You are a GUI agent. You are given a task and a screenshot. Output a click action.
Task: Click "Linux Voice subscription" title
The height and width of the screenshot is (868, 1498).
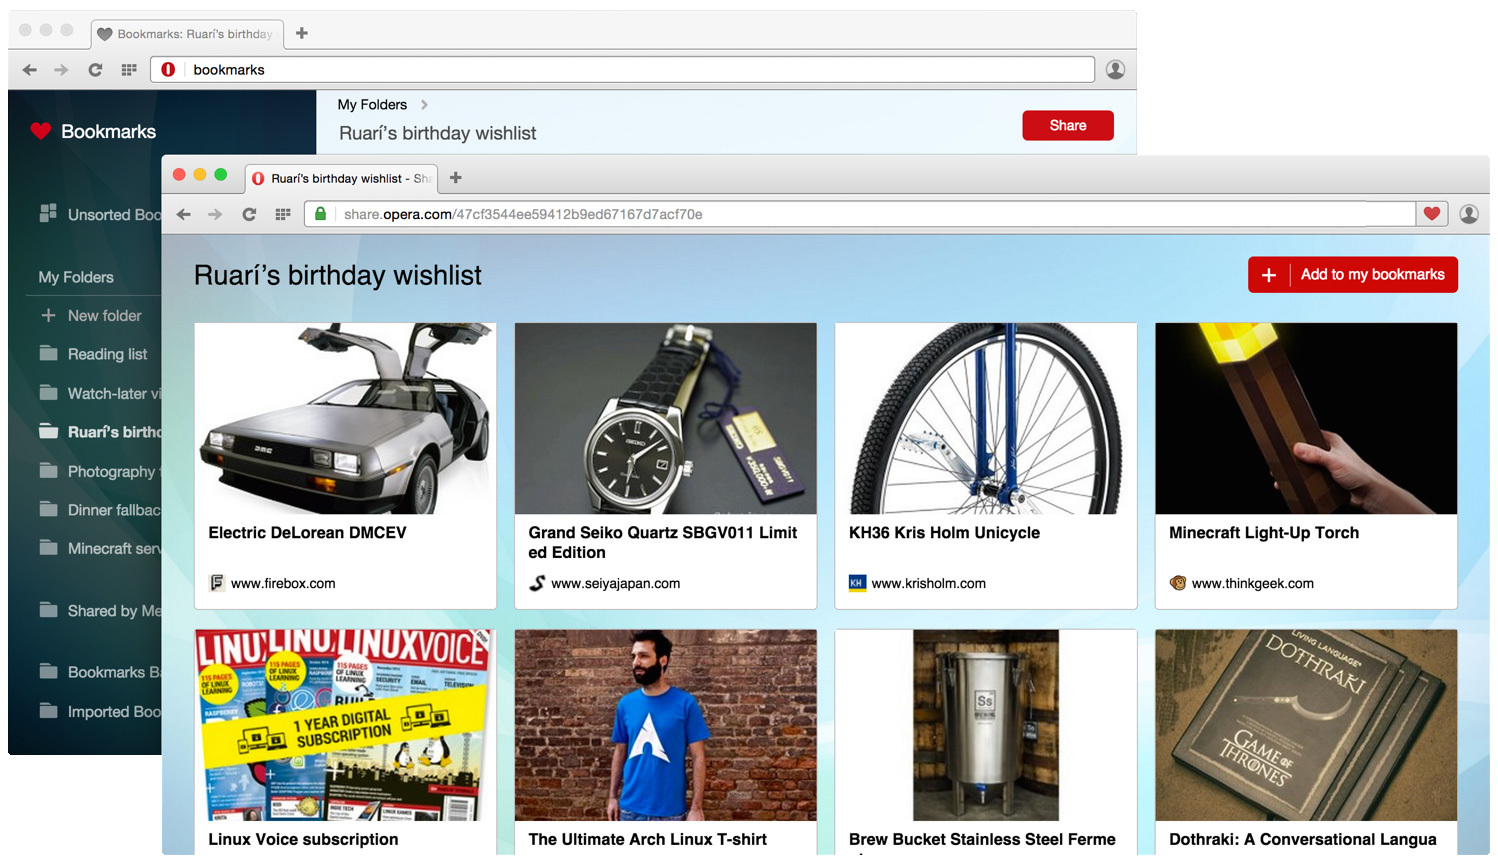click(303, 839)
